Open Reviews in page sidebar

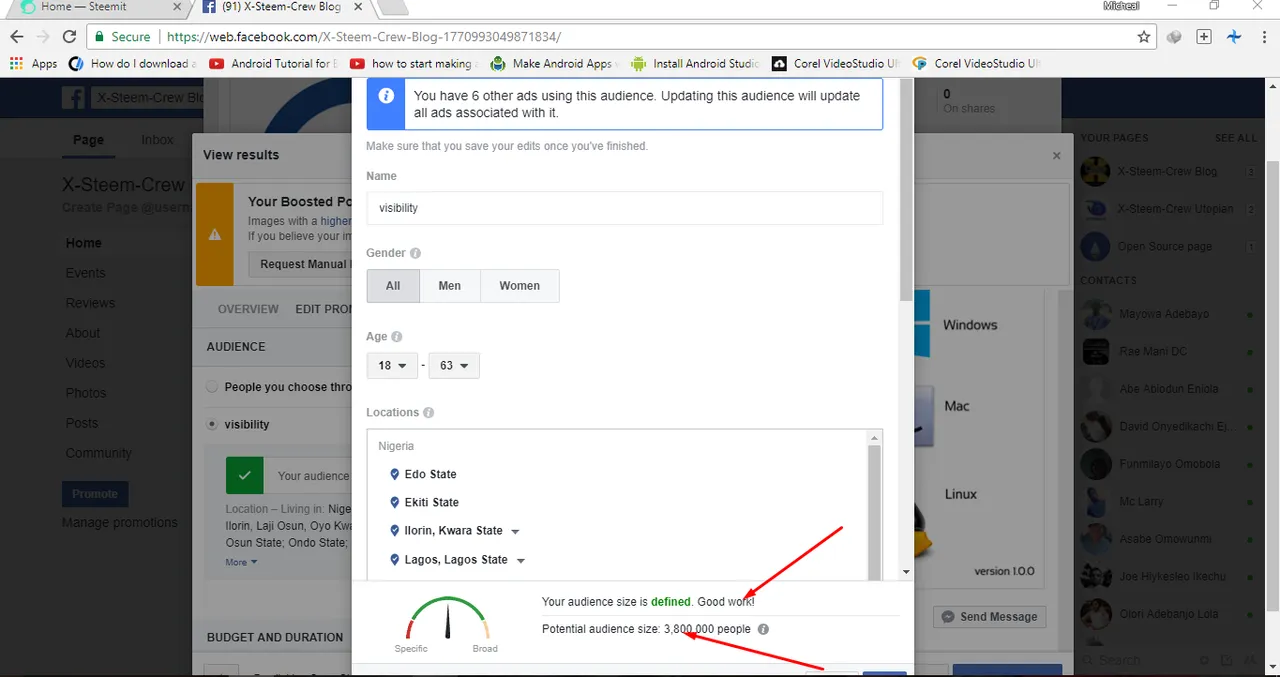[x=90, y=303]
